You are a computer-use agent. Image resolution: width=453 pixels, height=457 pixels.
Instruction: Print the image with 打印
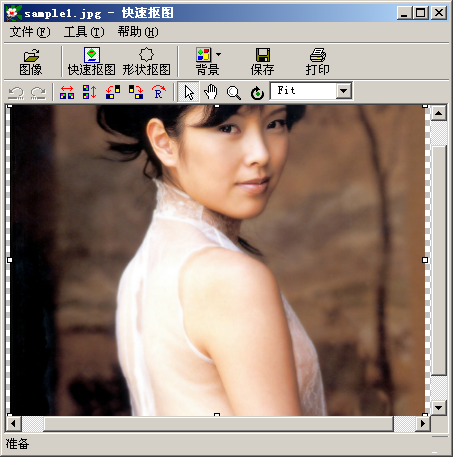tap(318, 62)
